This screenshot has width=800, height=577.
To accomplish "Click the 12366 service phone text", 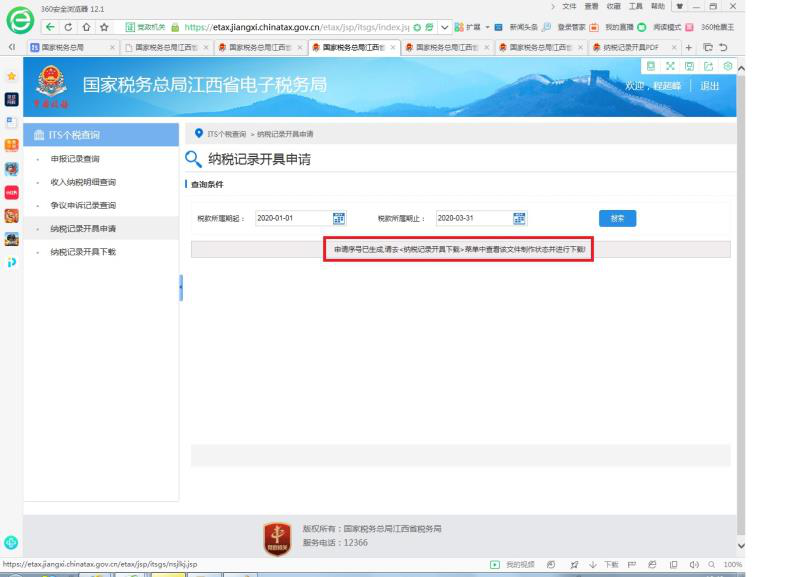I will tap(356, 543).
